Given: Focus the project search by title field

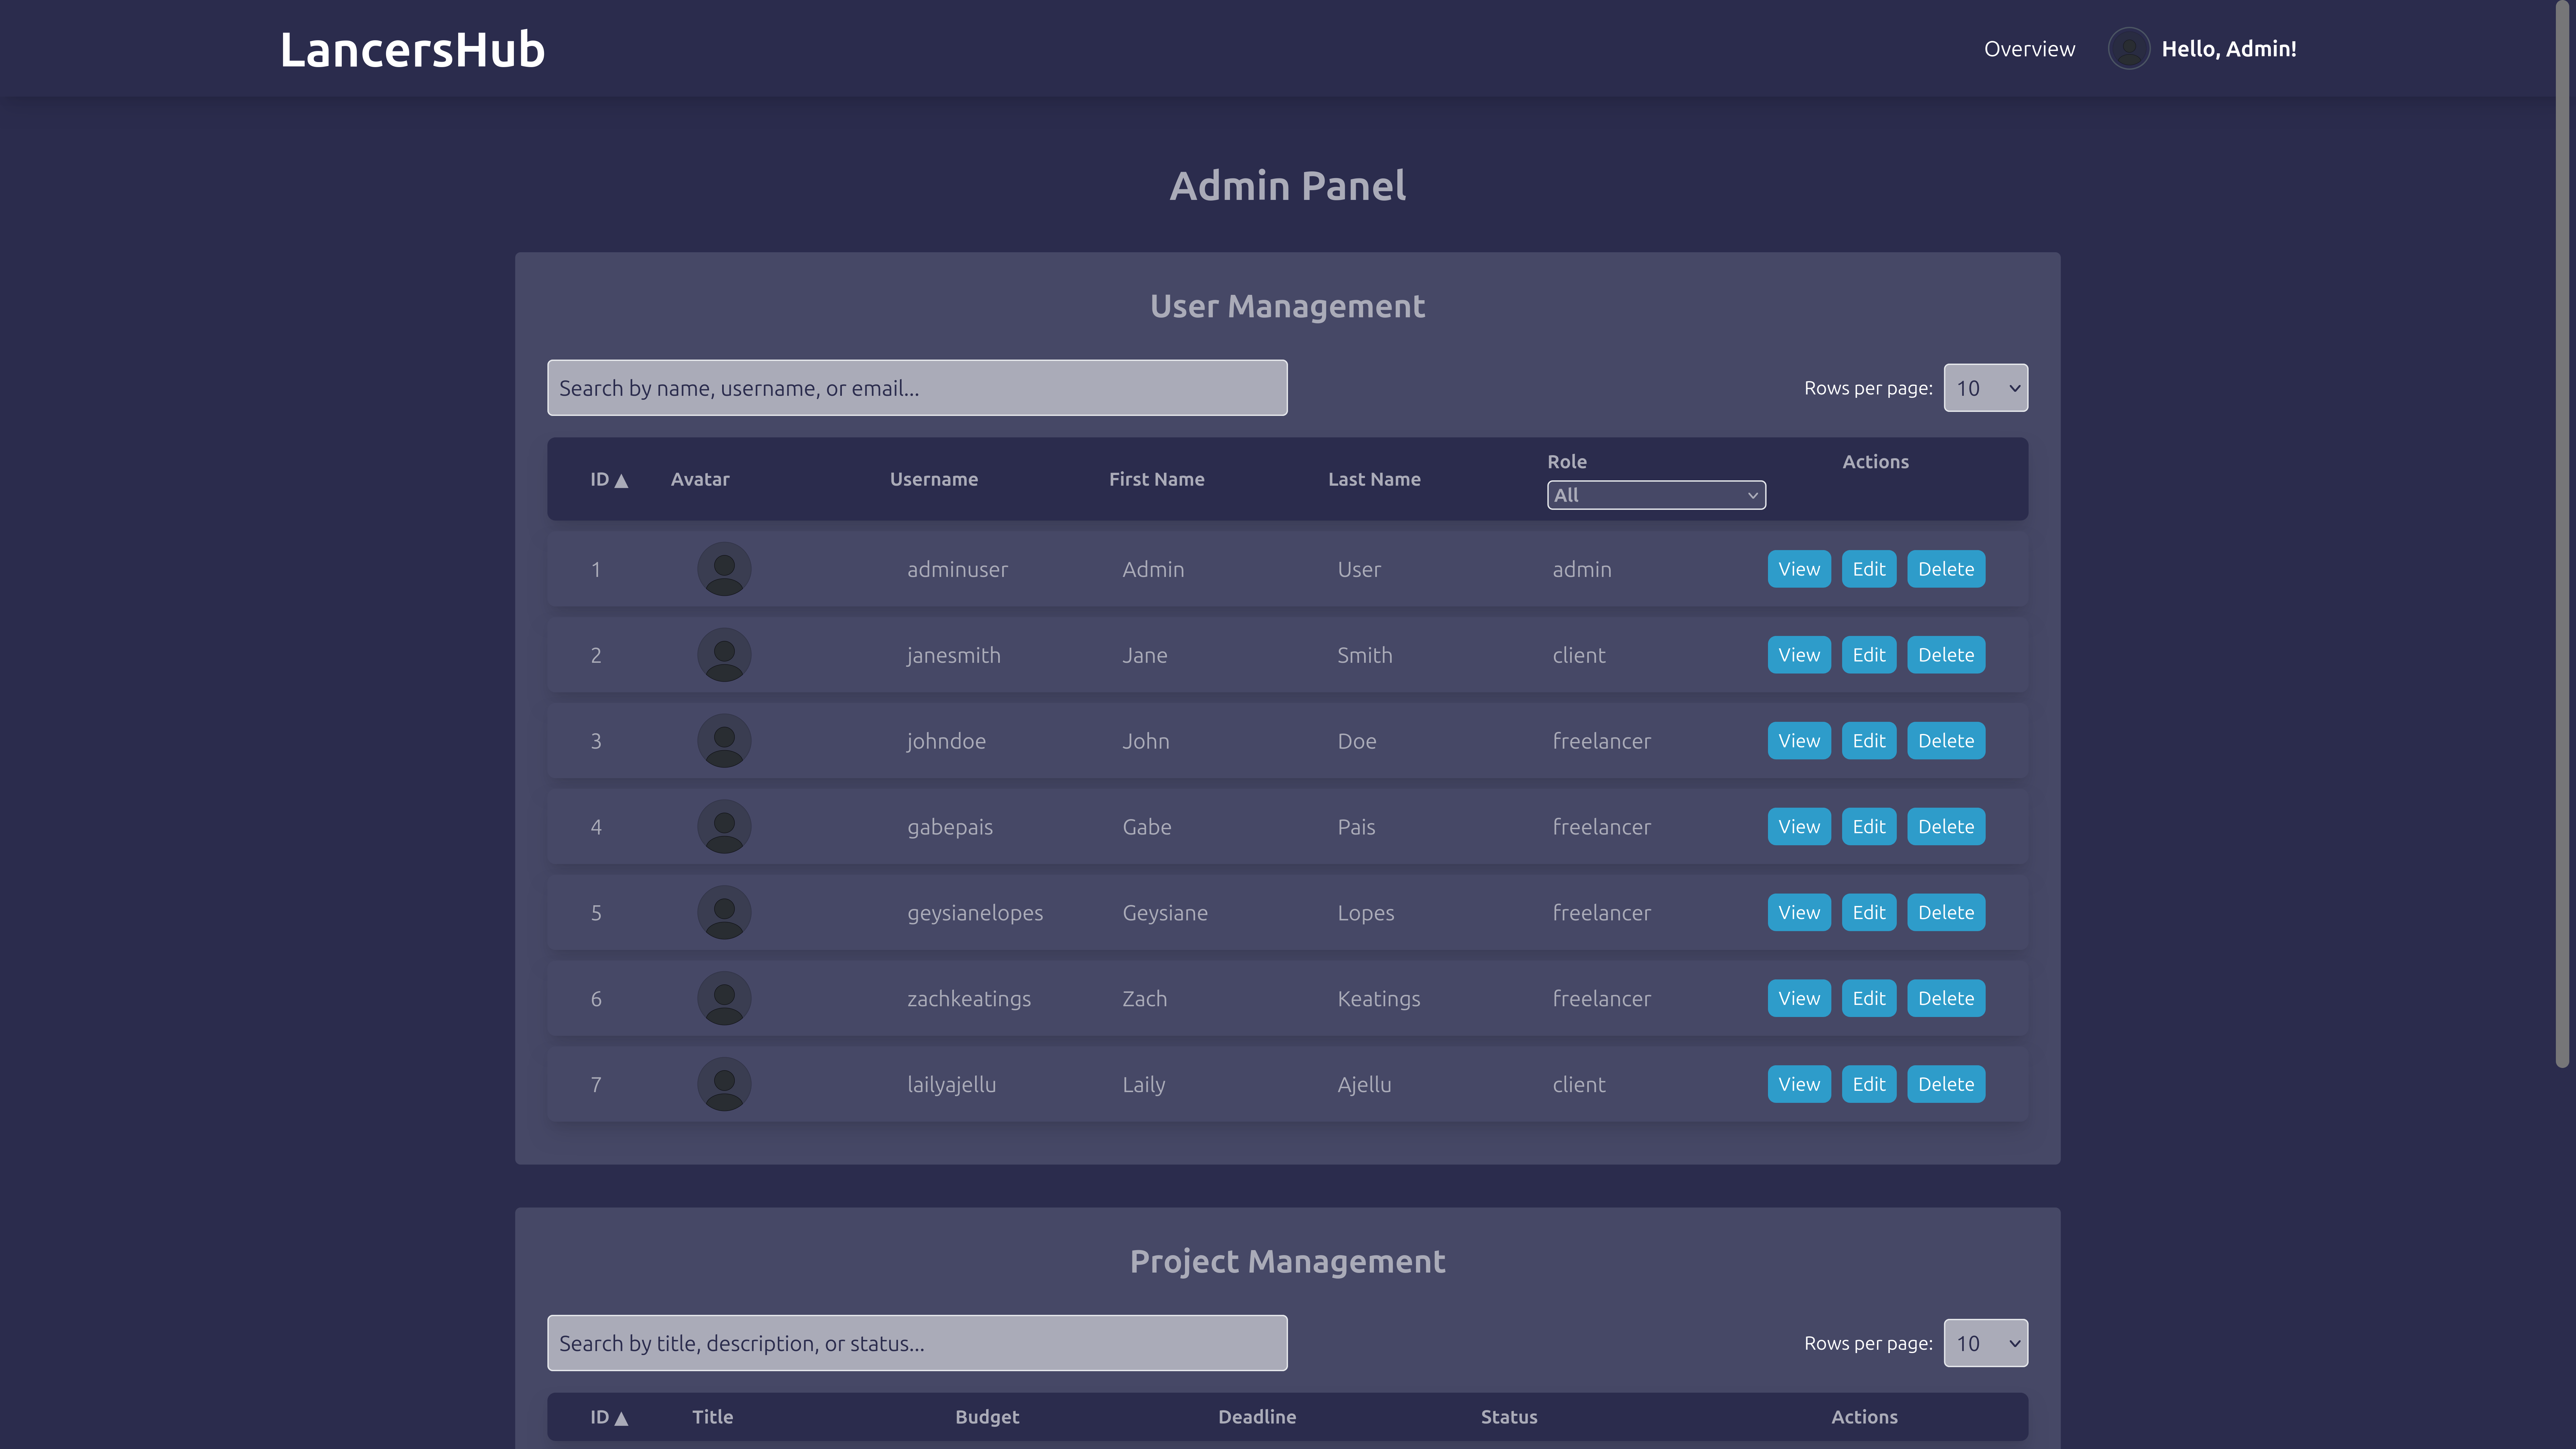Looking at the screenshot, I should (917, 1343).
